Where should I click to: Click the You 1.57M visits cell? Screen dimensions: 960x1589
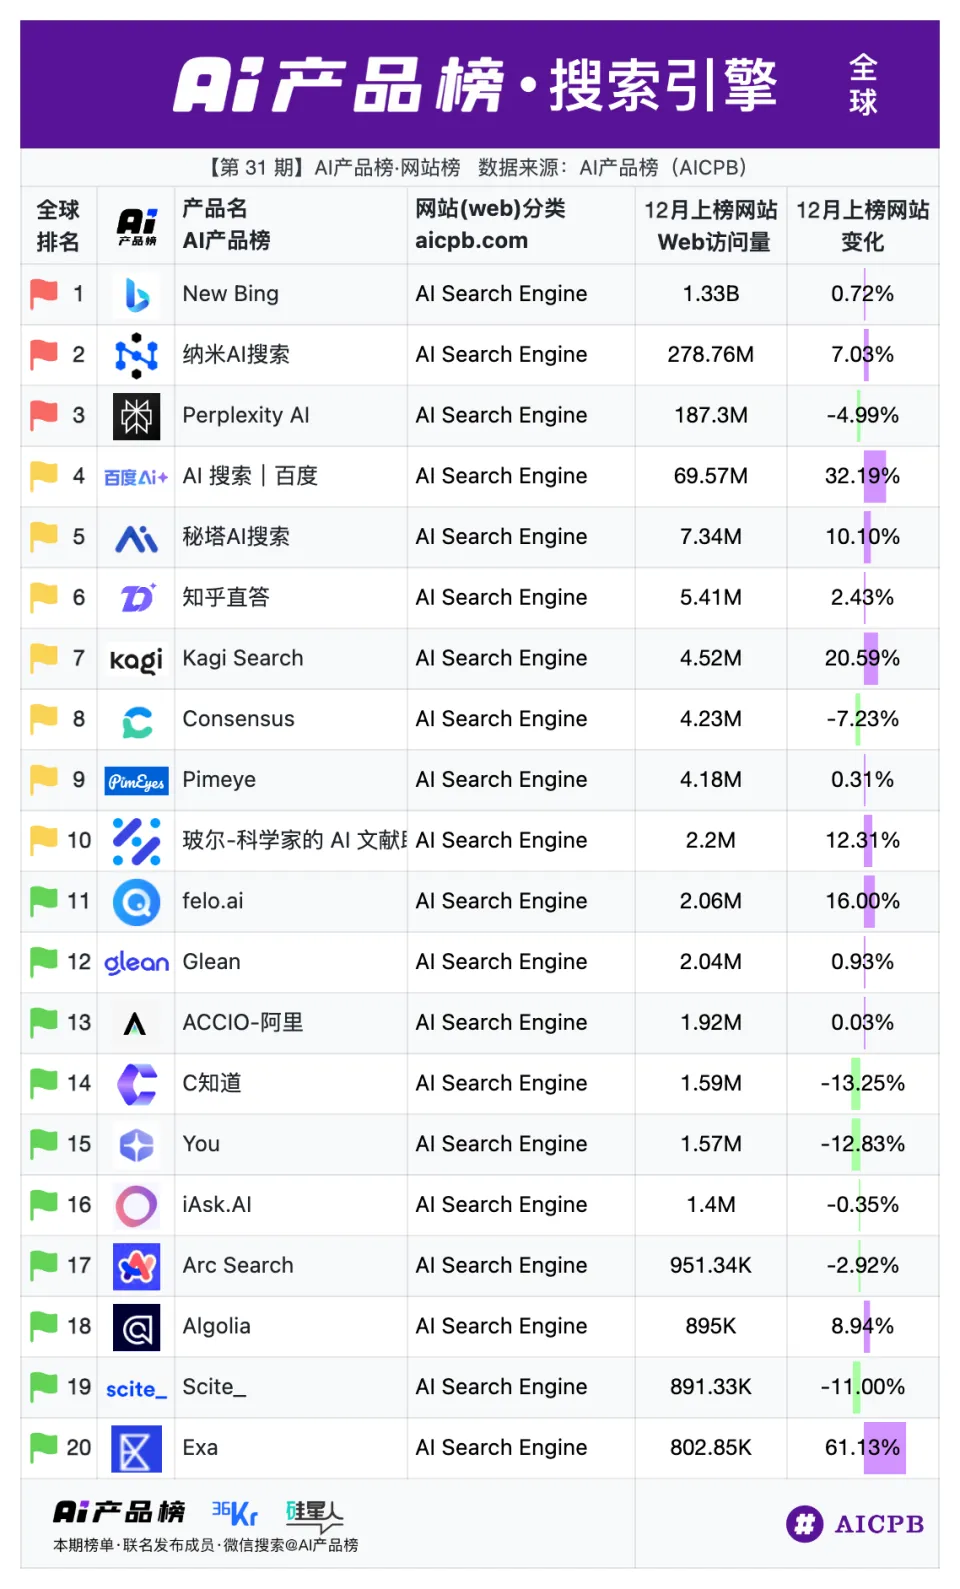711,1144
